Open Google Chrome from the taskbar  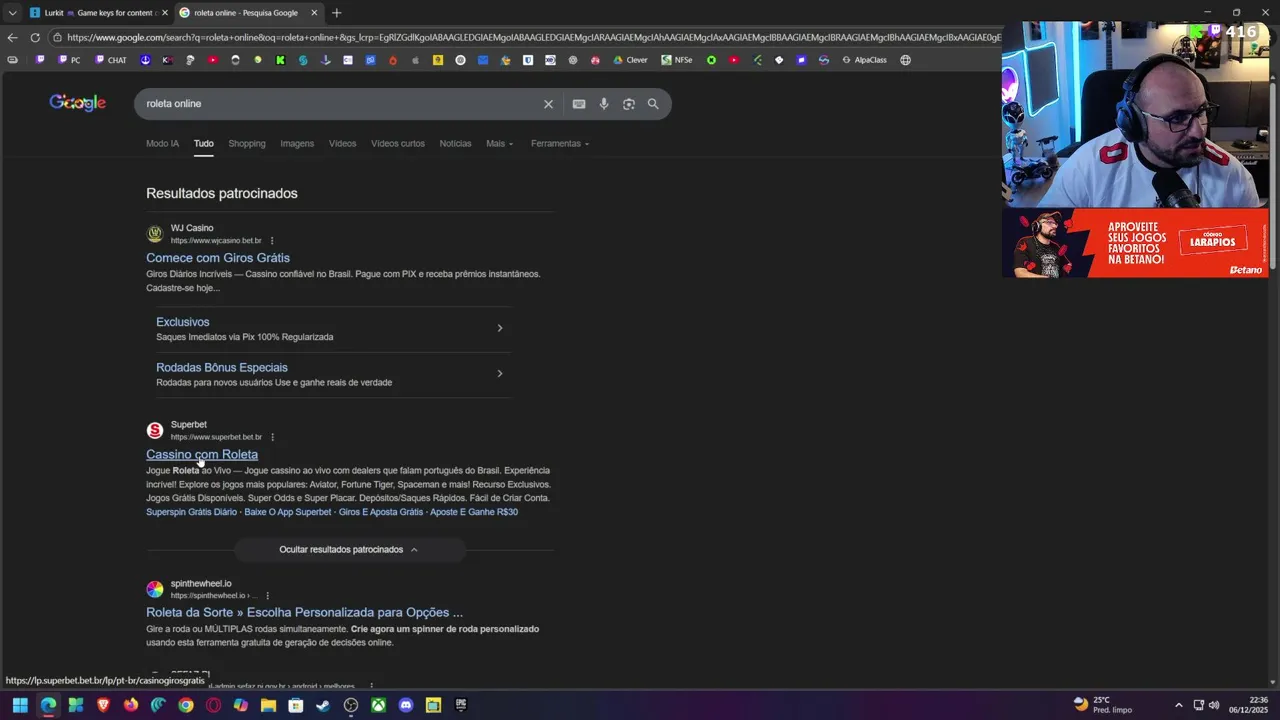[186, 705]
